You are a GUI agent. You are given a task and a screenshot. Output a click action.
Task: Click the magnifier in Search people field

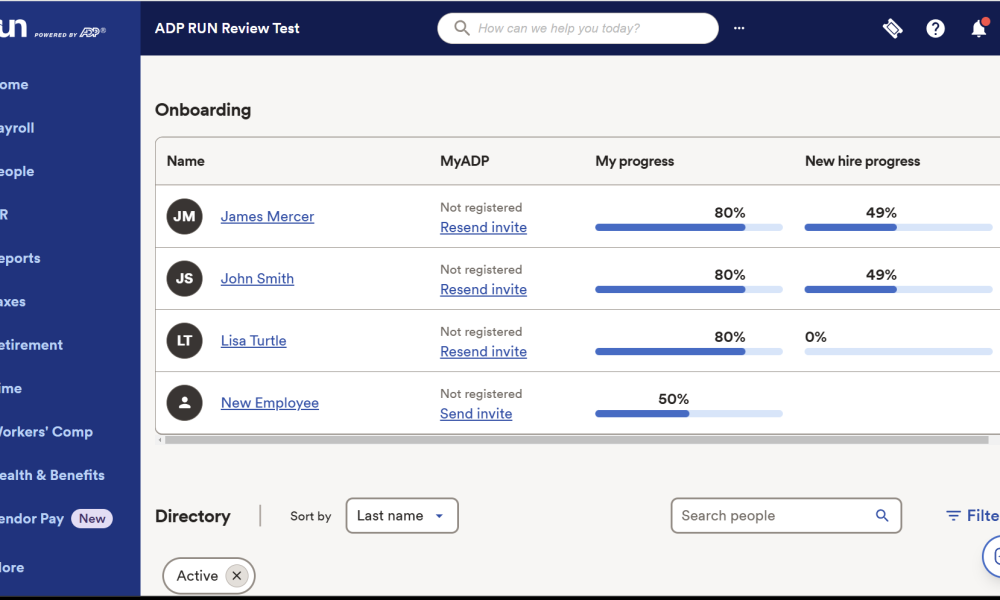[x=882, y=516]
